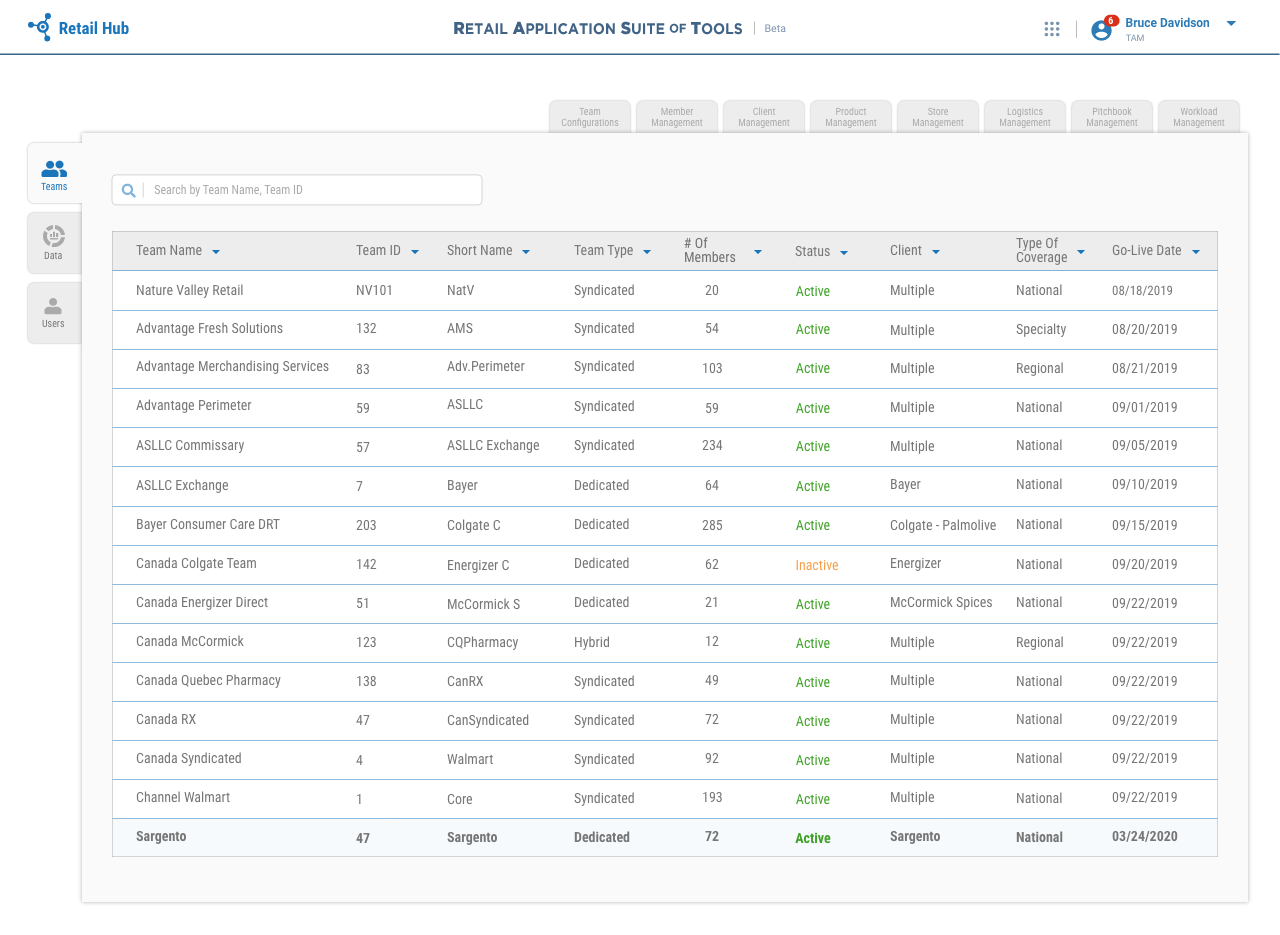The height and width of the screenshot is (935, 1280).
Task: Click short name CQPharmacy
Action: (x=483, y=643)
